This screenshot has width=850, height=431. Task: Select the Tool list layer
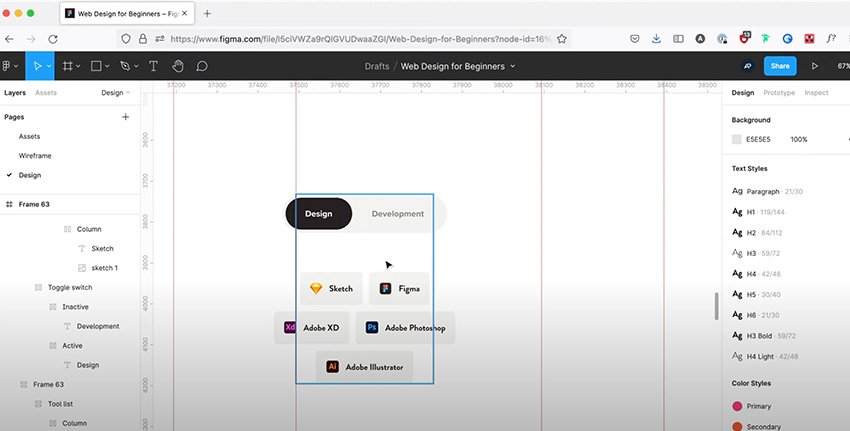60,404
